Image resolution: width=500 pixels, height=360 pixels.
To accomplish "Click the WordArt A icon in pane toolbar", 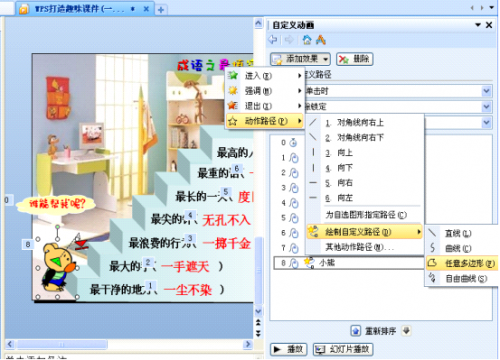I will 321,40.
